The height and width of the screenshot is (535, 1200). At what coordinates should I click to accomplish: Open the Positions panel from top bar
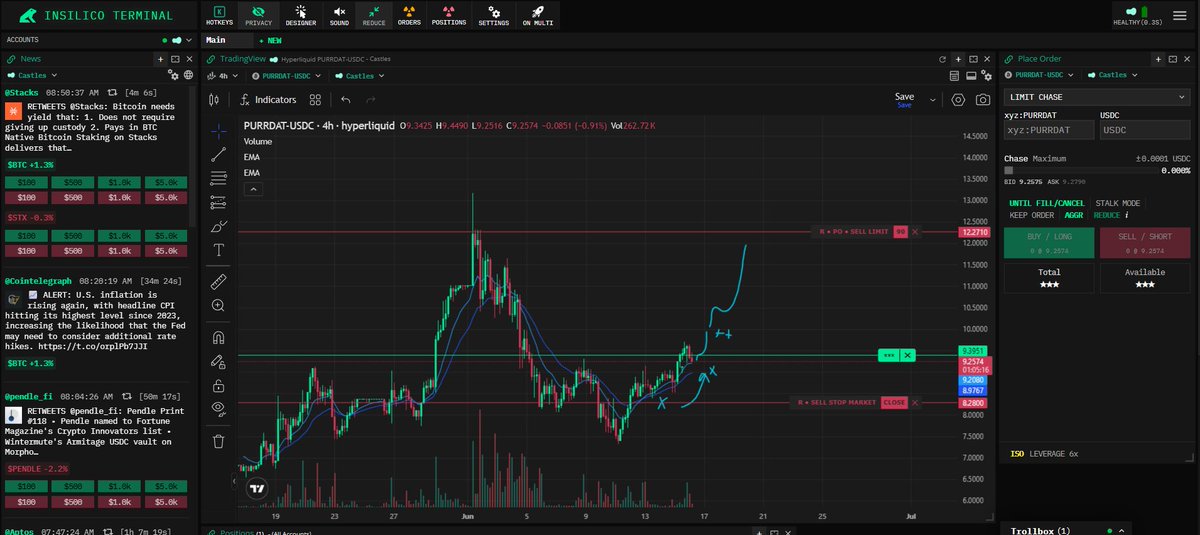(x=449, y=15)
